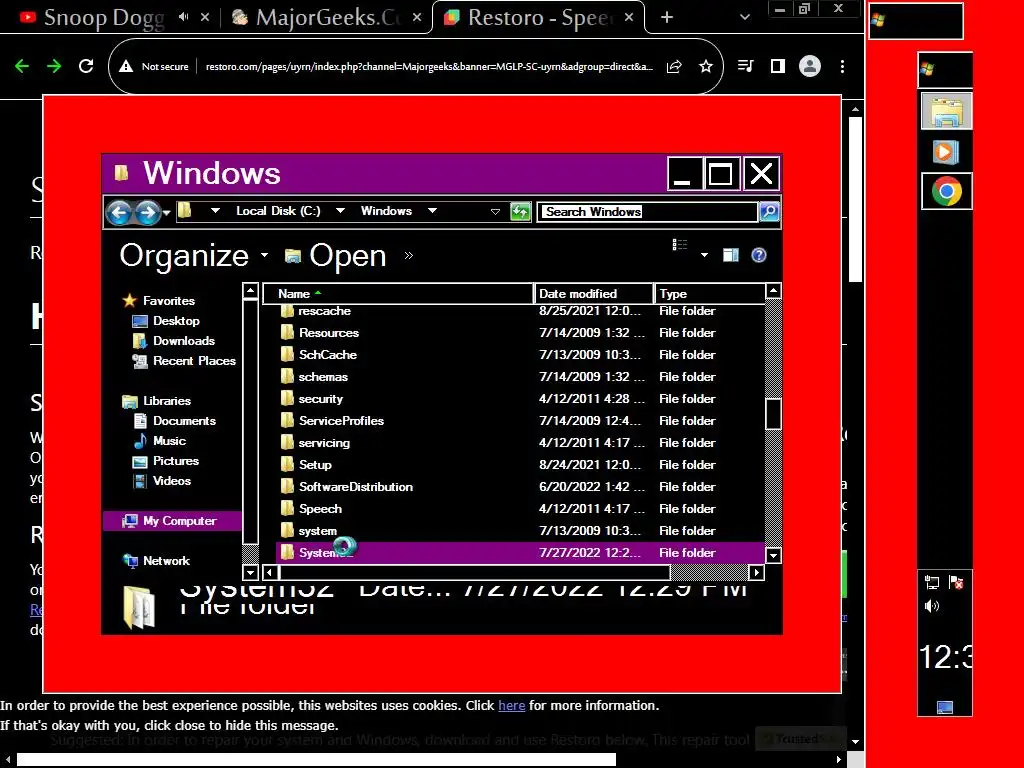Toggle Chrome side panel icon

click(777, 66)
